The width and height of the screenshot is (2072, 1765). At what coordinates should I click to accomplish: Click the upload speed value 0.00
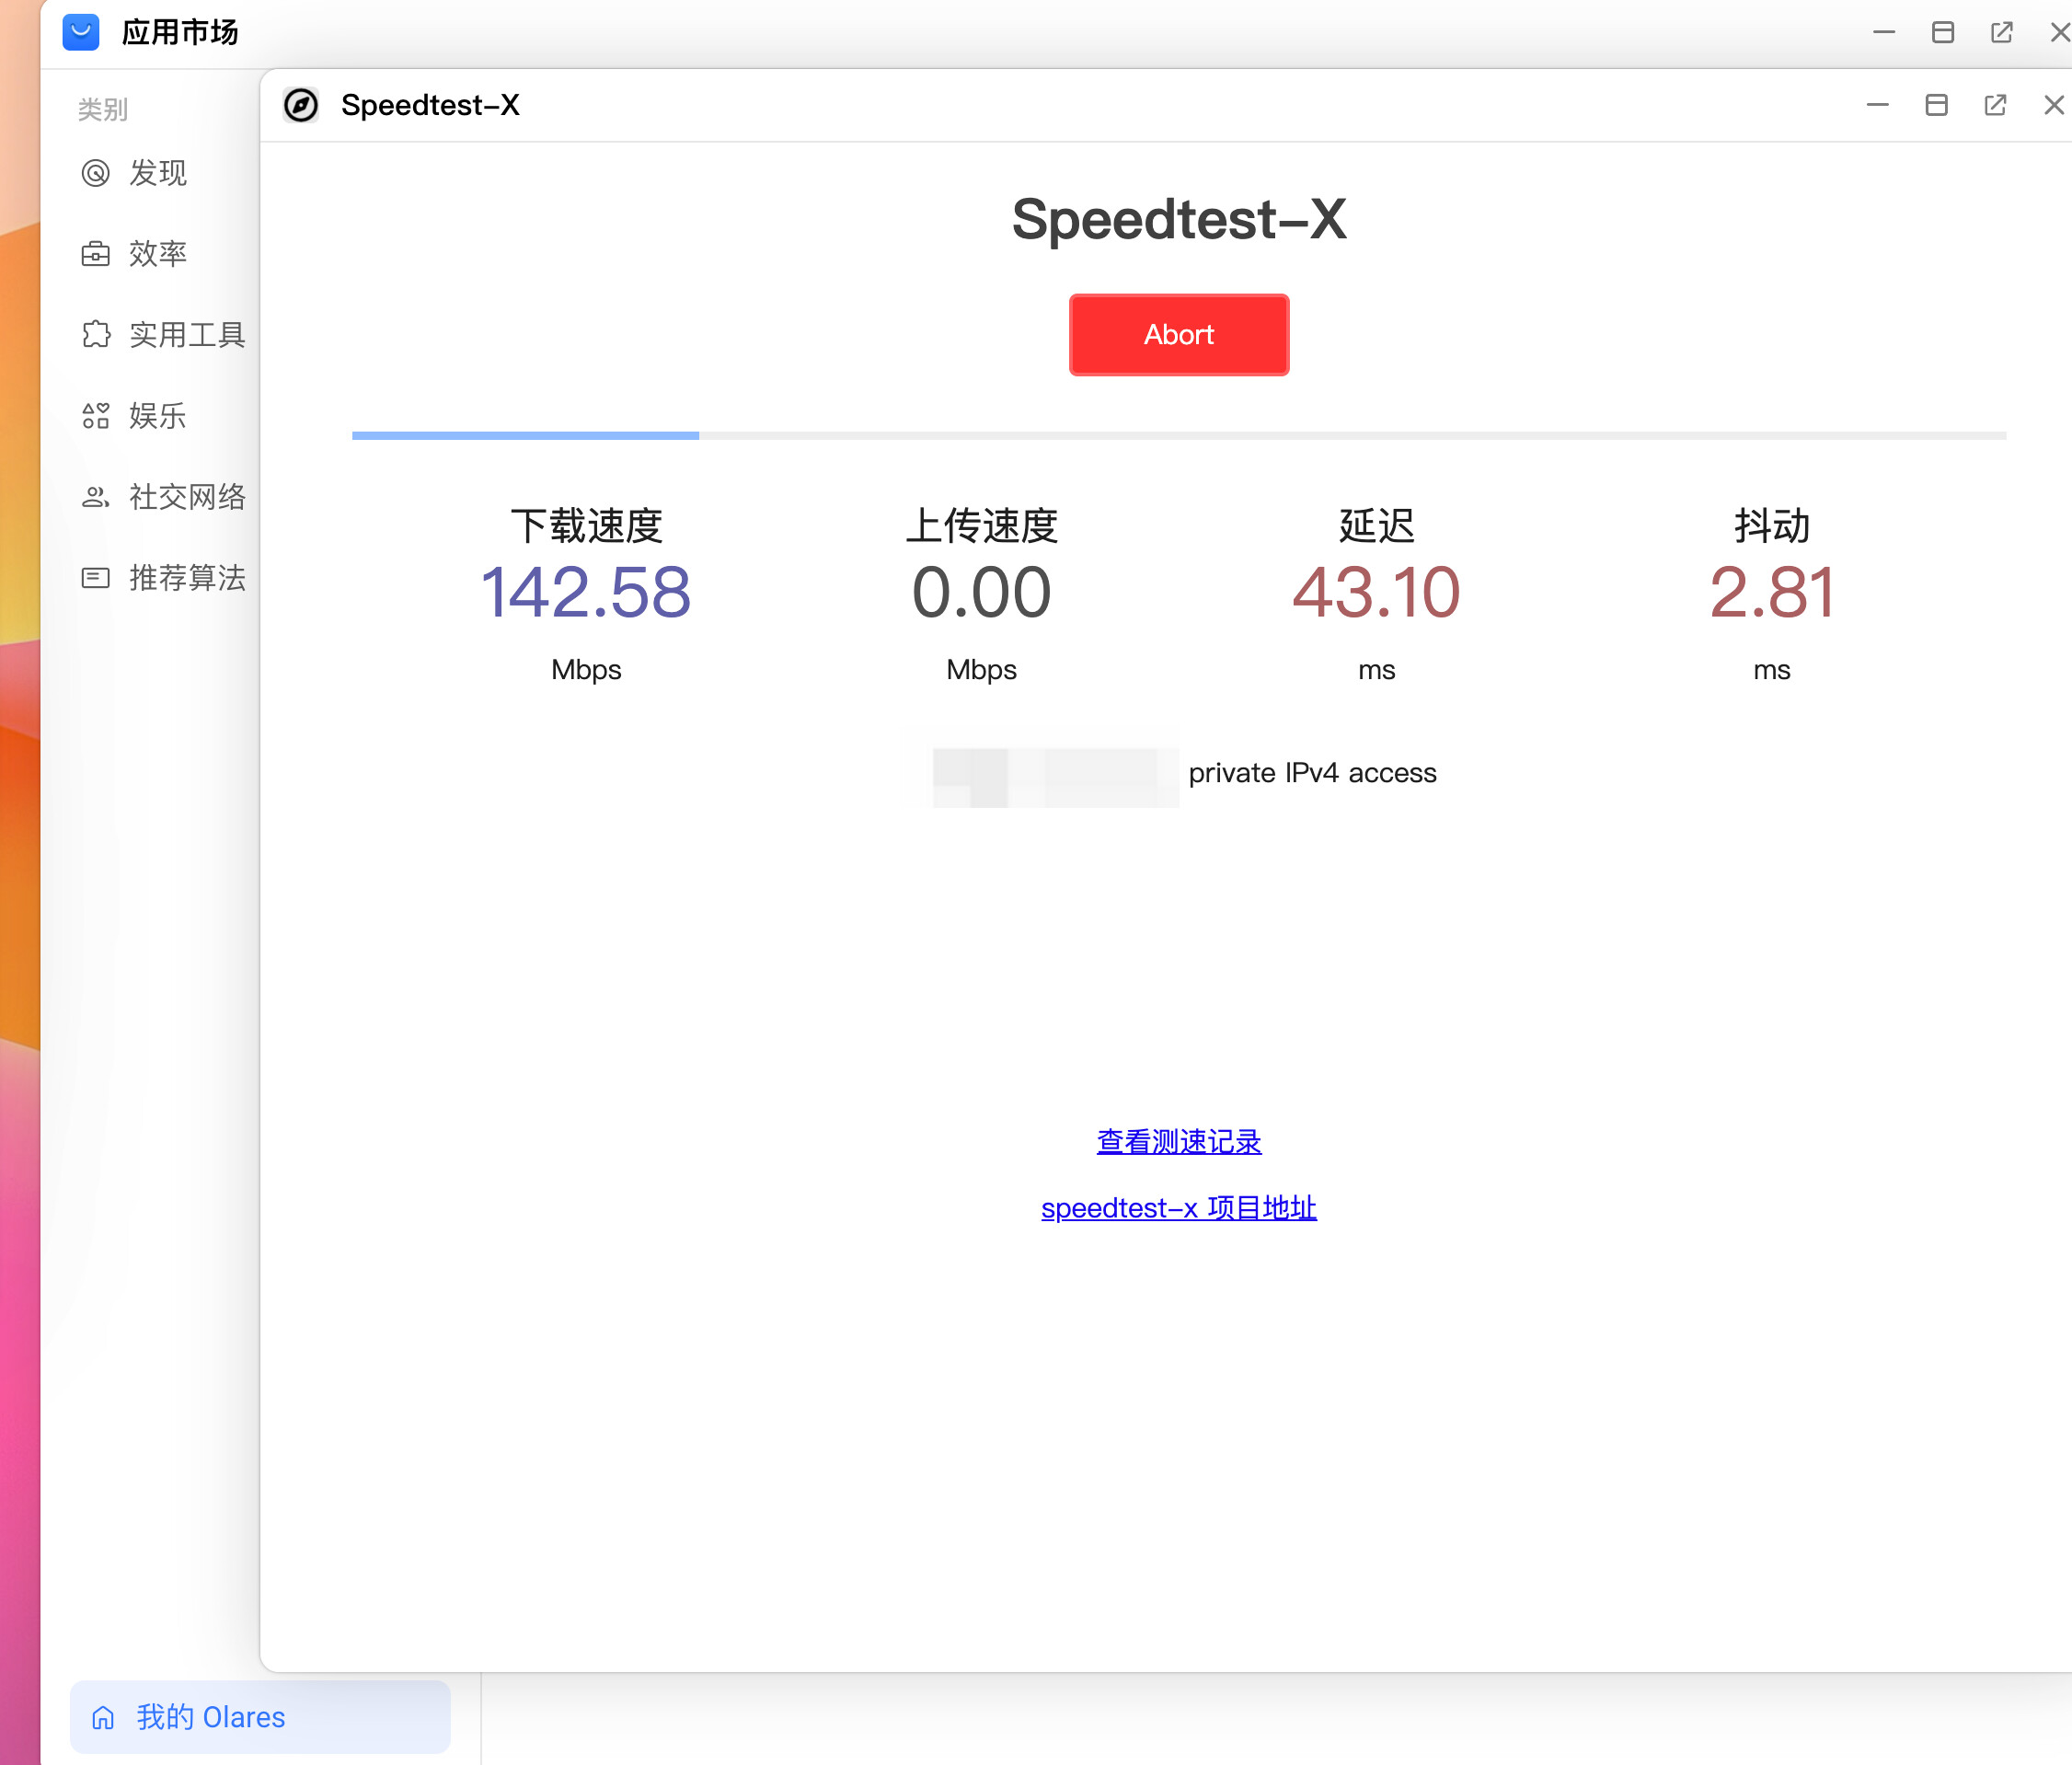pos(981,592)
